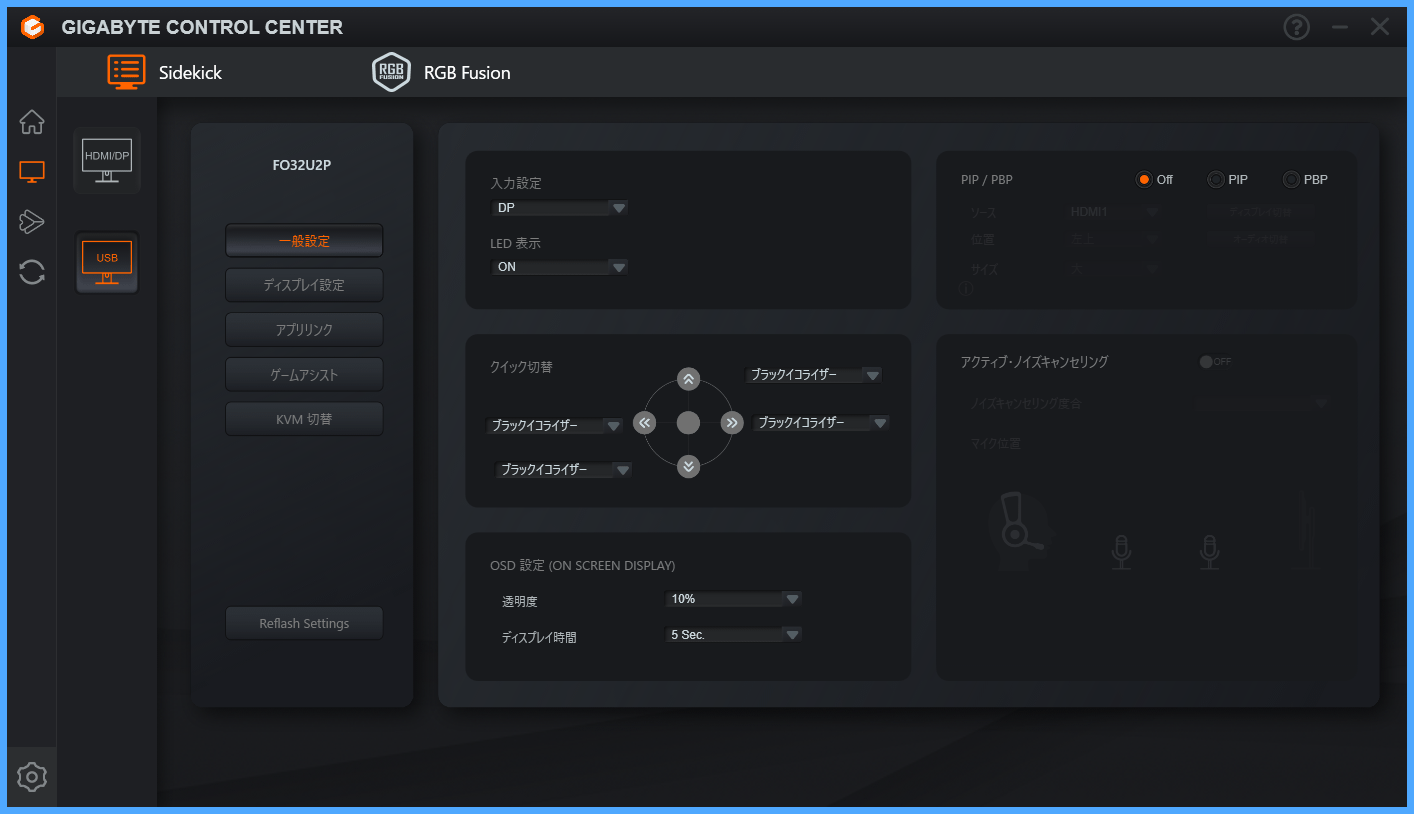This screenshot has height=814, width=1414.
Task: Select the PBP radio button
Action: pyautogui.click(x=1291, y=180)
